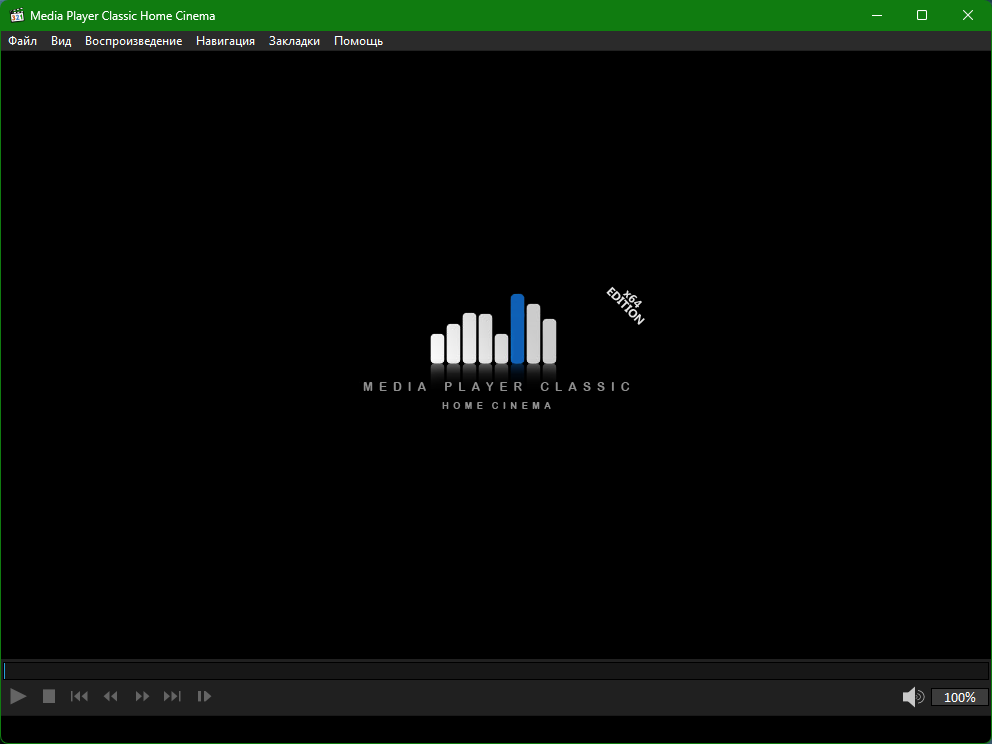Open the Помощь menu
This screenshot has width=992, height=744.
click(x=358, y=41)
